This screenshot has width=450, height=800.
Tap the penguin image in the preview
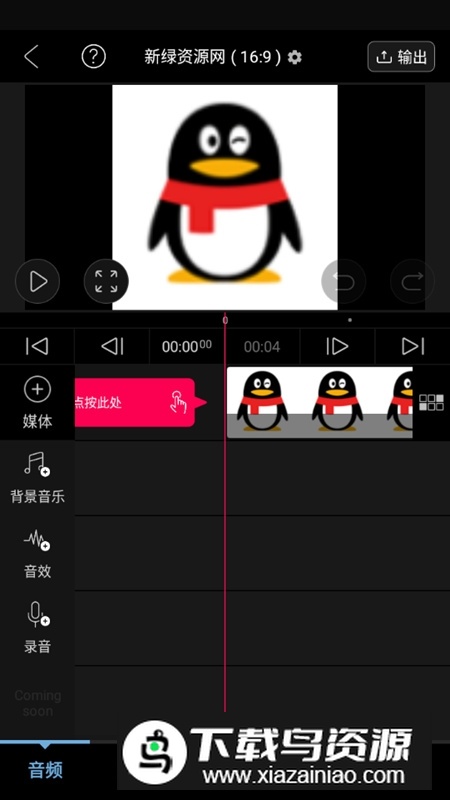(225, 197)
